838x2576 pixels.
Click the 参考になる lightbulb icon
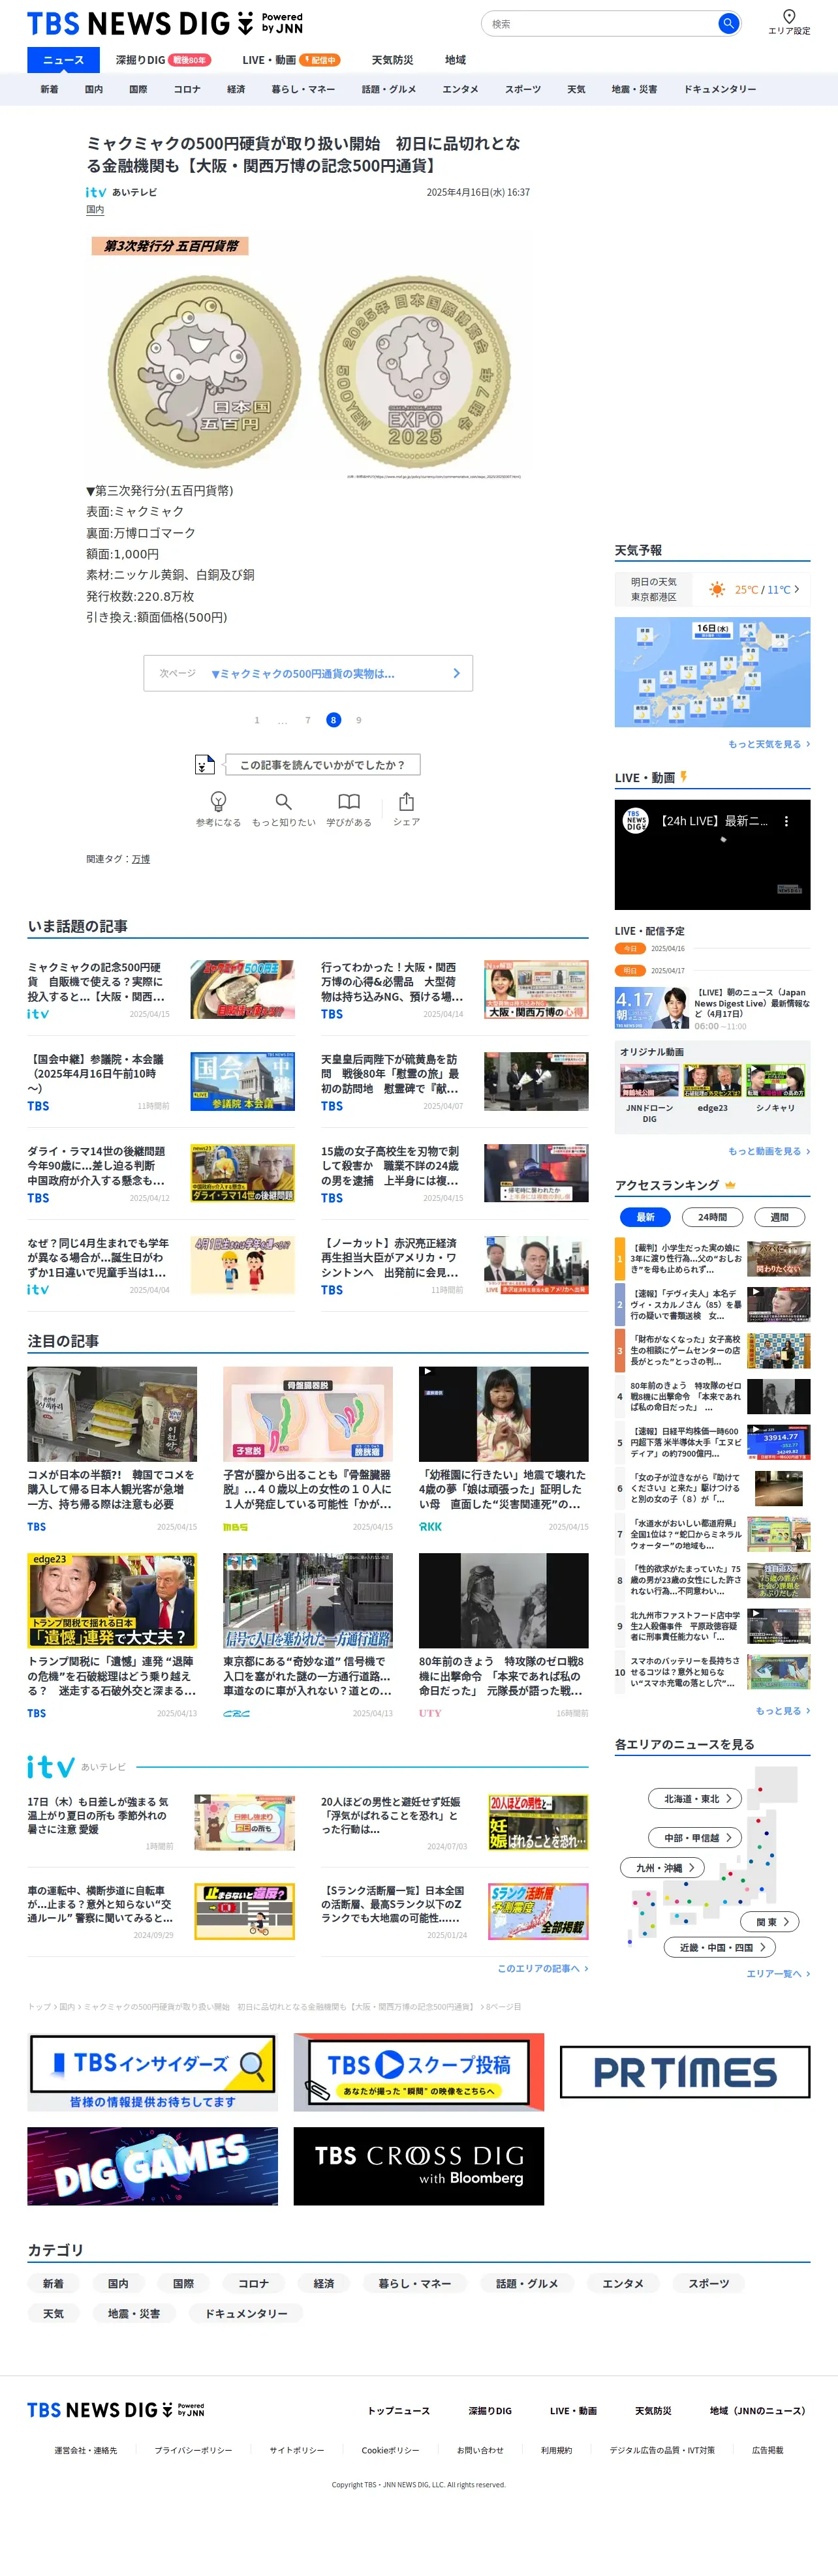click(x=218, y=801)
